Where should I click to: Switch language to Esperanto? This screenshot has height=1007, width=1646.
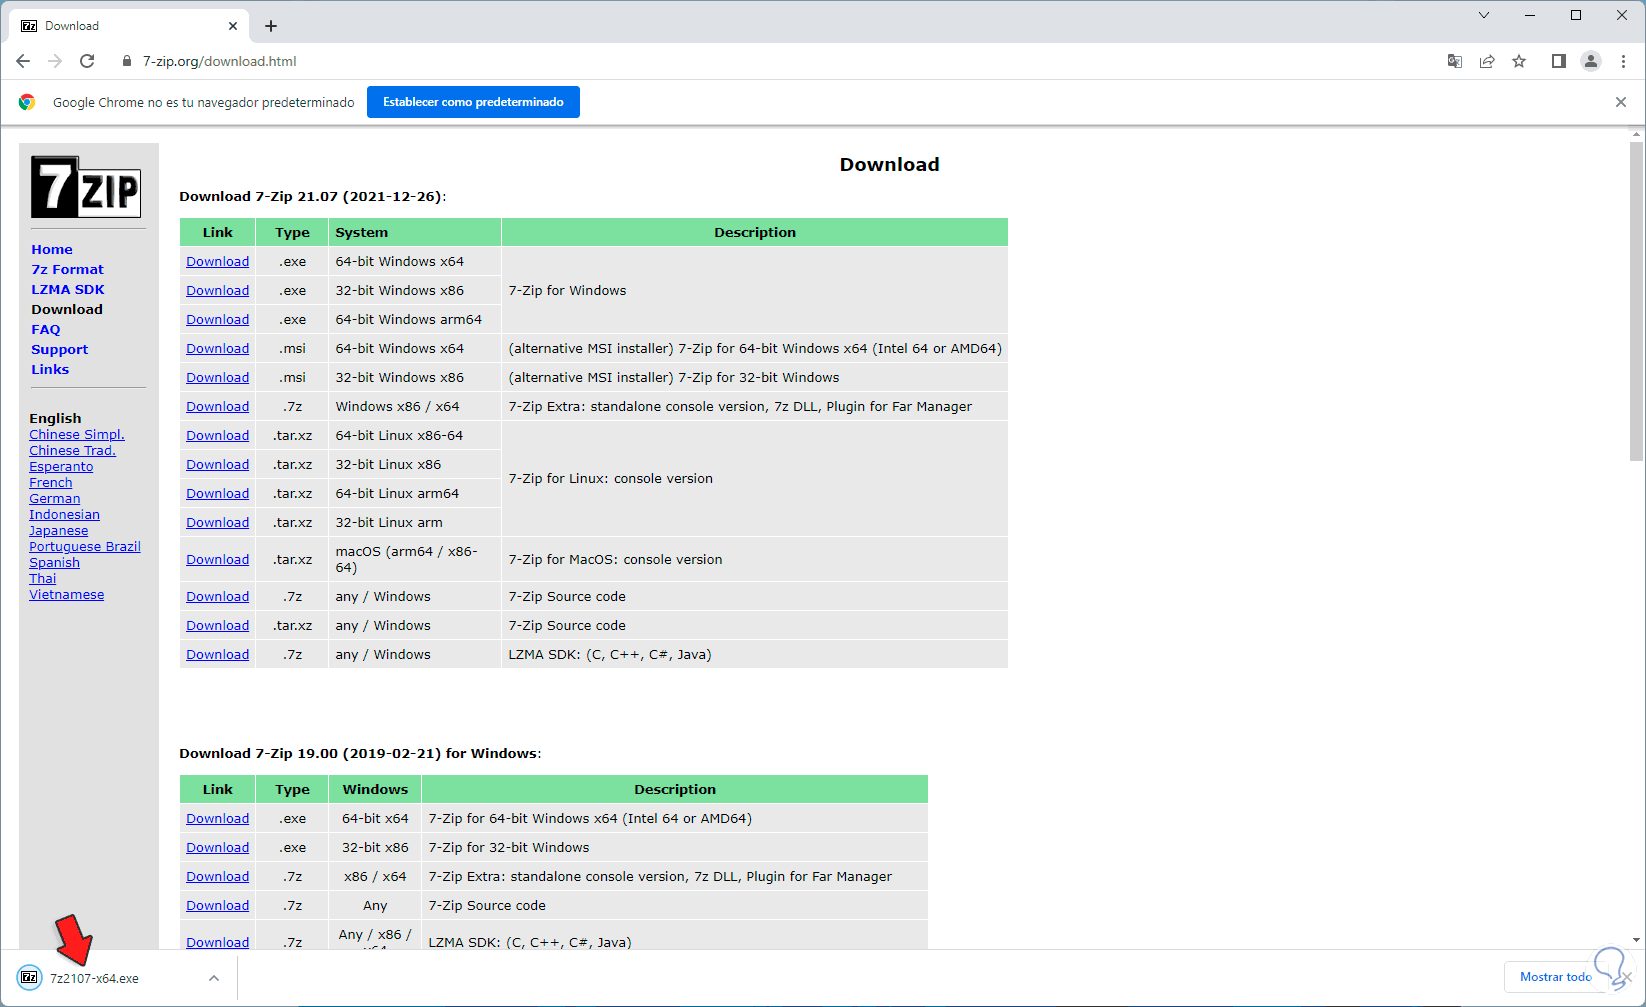(61, 467)
